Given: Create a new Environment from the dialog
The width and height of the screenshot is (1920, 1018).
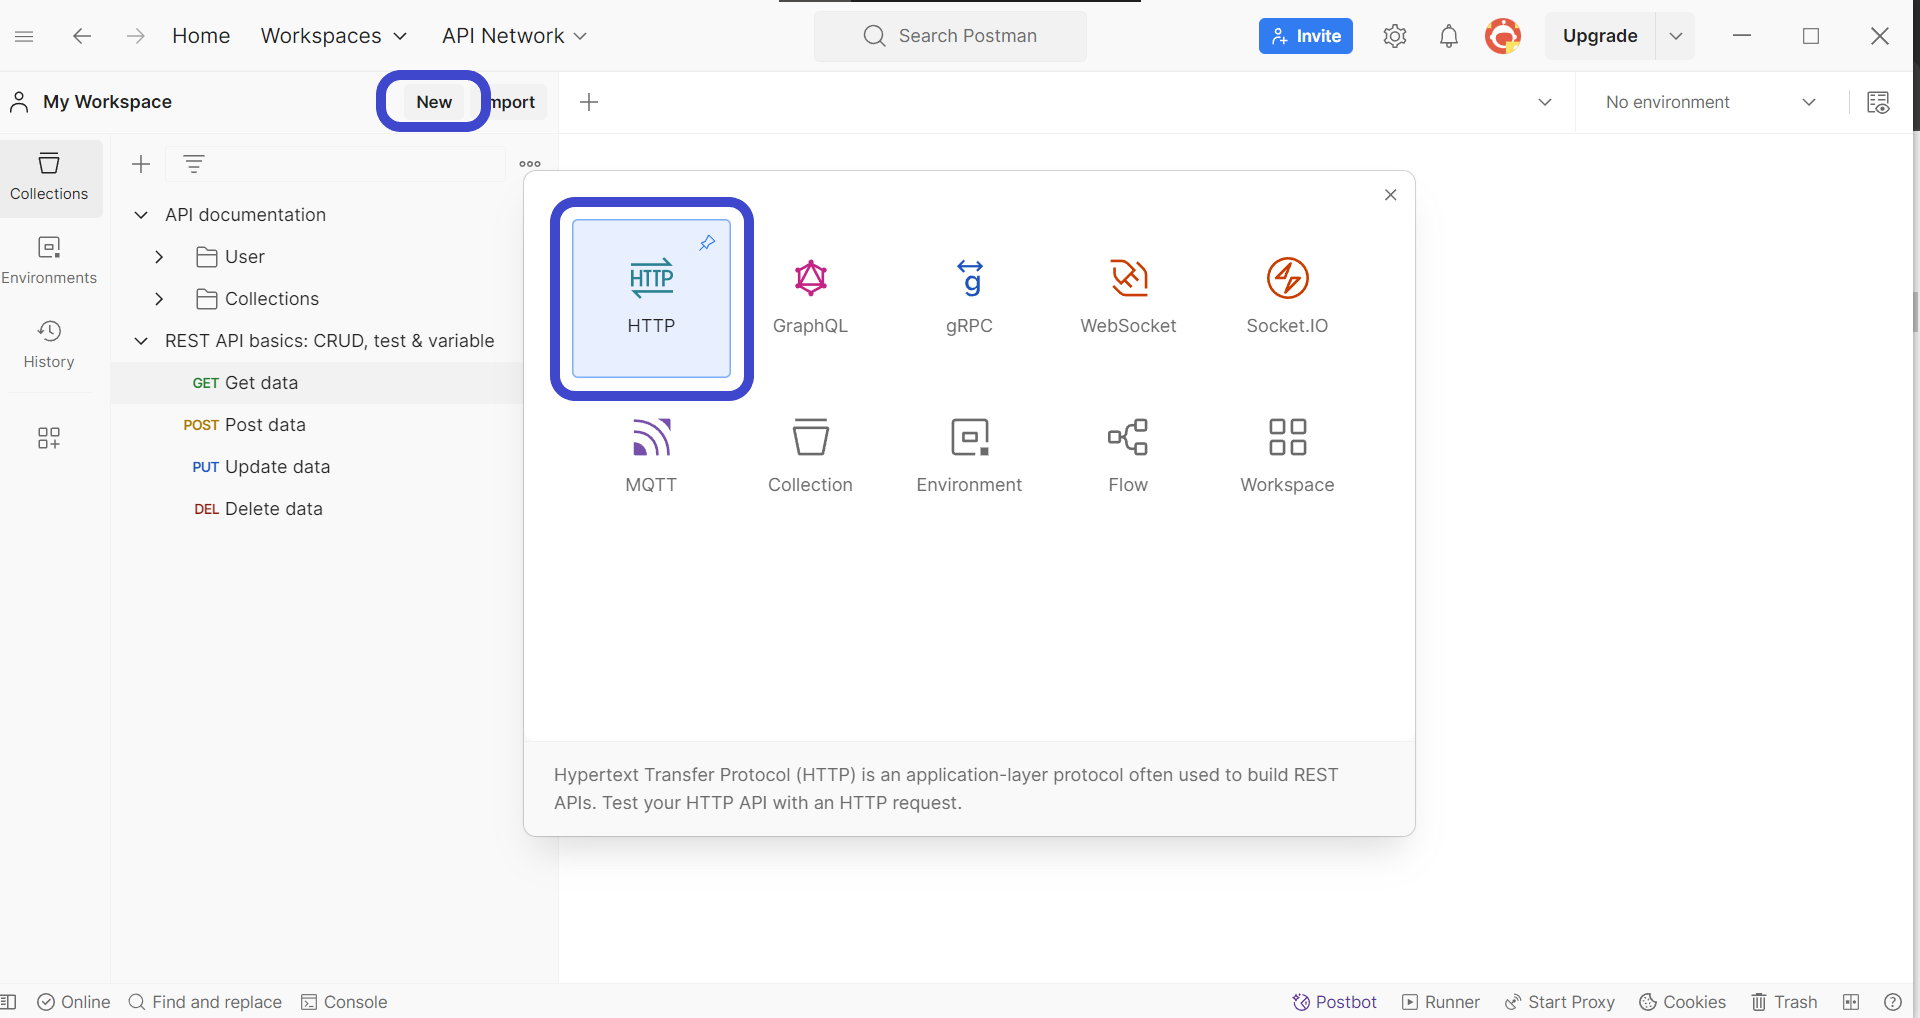Looking at the screenshot, I should [x=969, y=456].
